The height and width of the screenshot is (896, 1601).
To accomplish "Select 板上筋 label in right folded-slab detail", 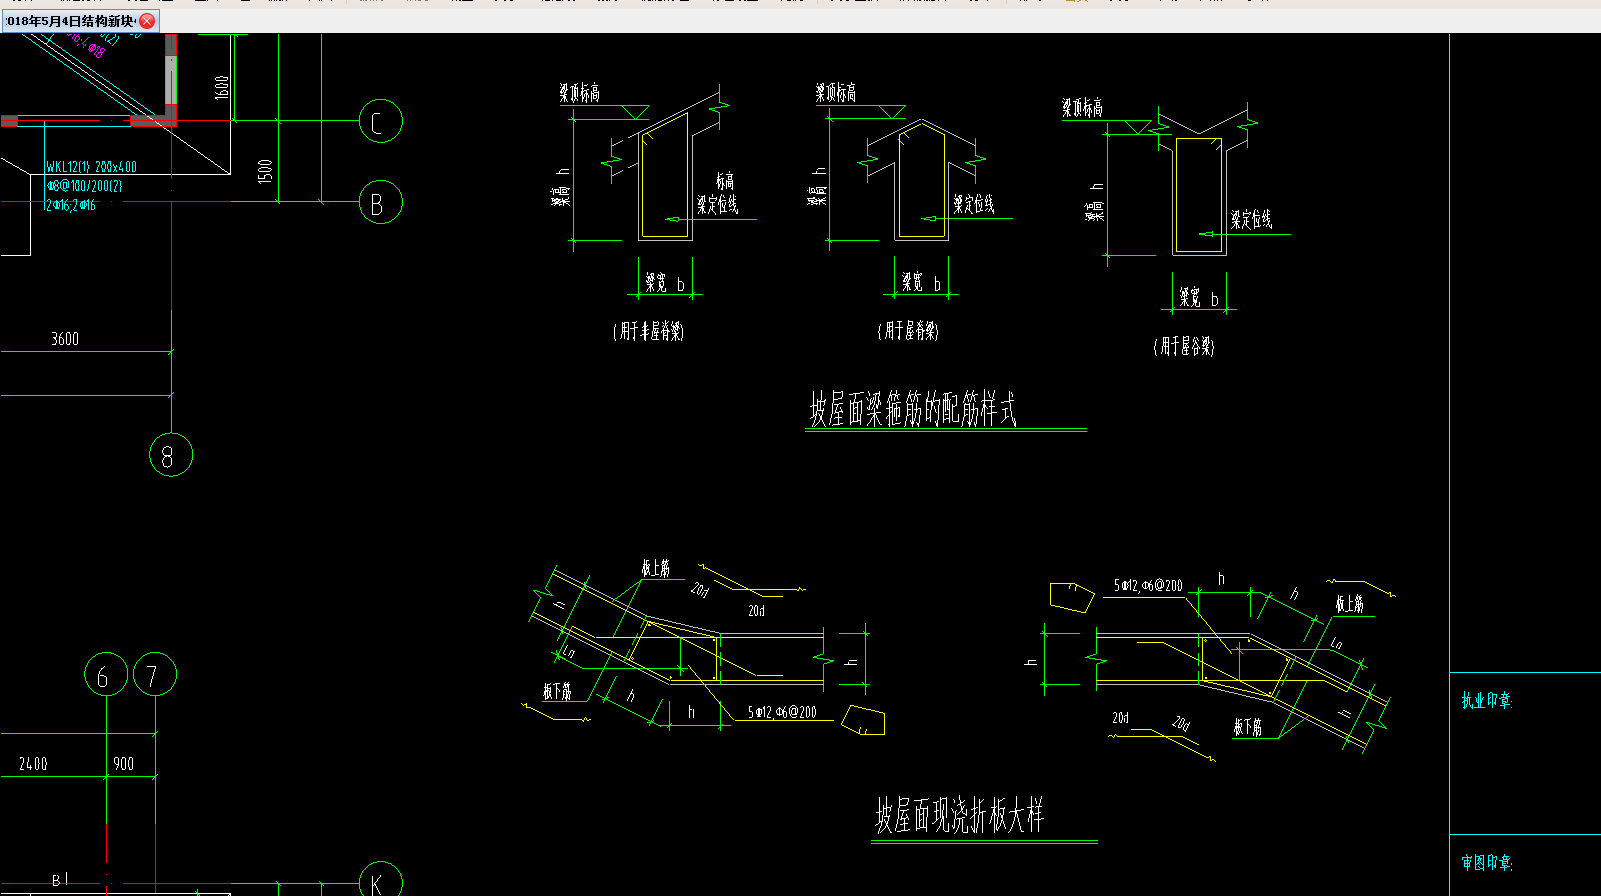I will click(1350, 604).
